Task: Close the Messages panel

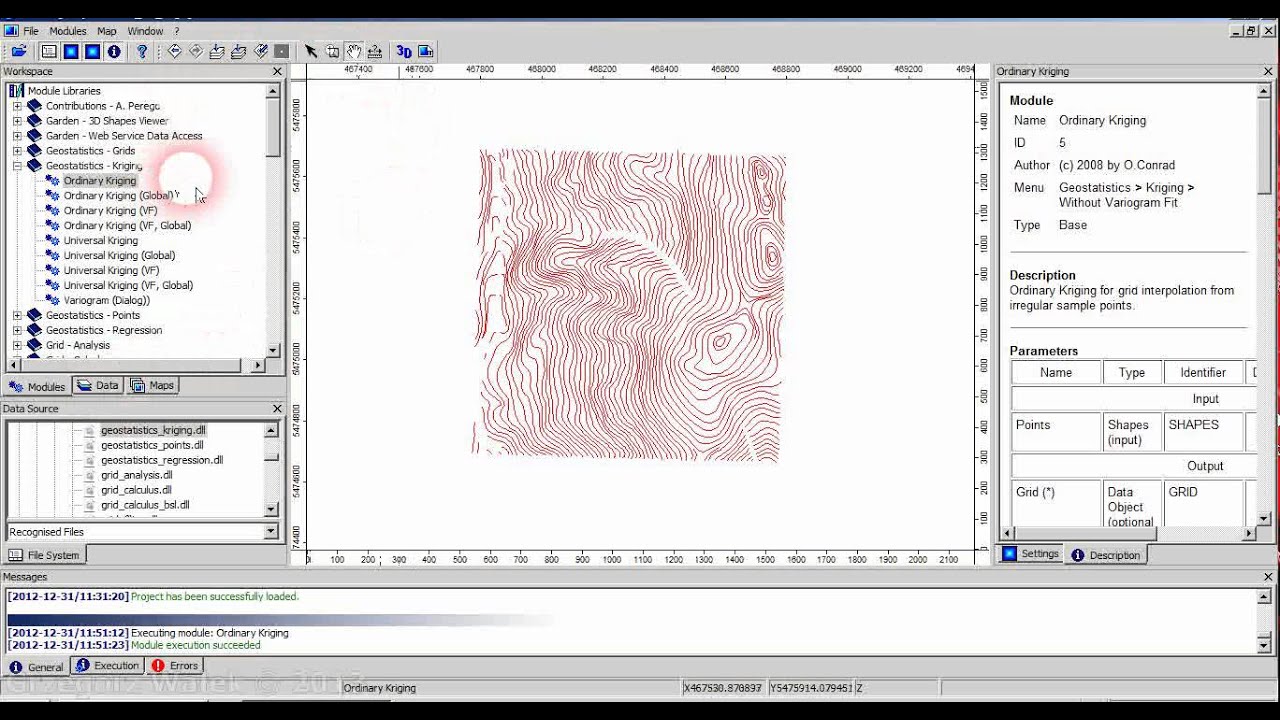Action: 1269,577
